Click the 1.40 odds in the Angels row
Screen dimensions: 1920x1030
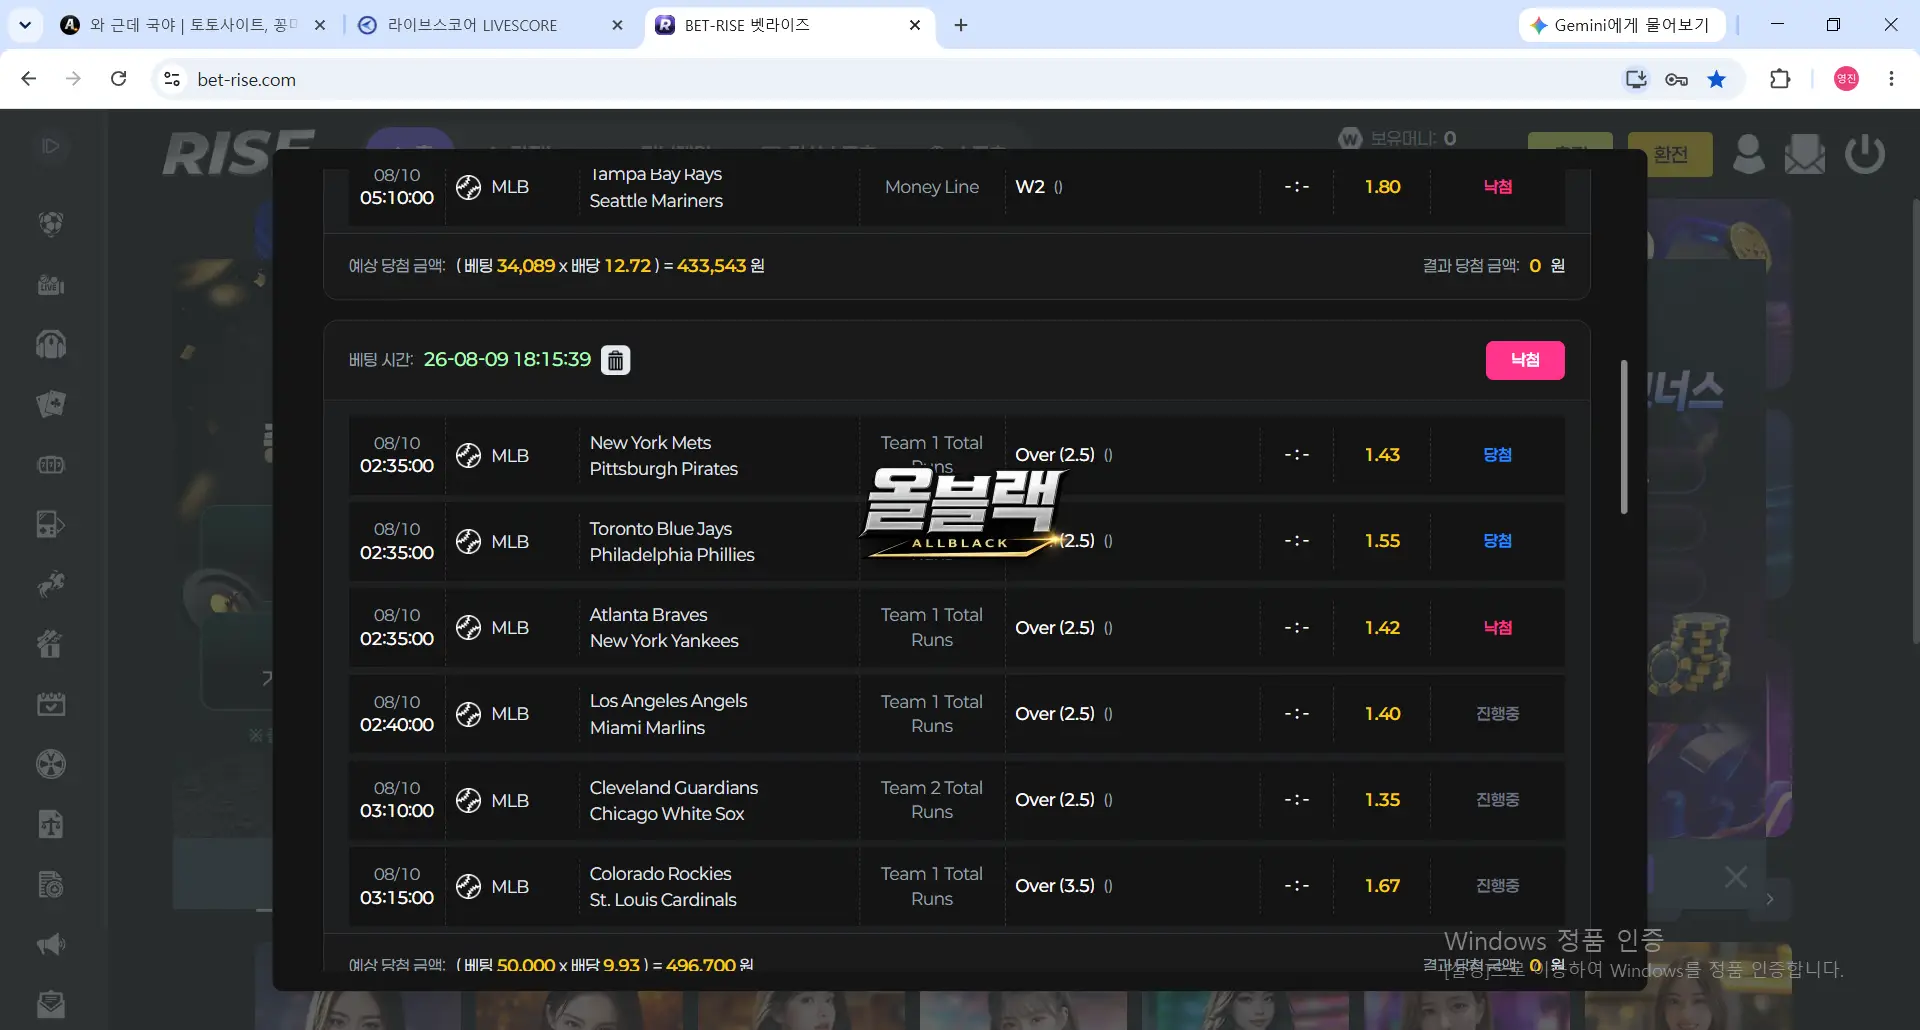point(1382,714)
